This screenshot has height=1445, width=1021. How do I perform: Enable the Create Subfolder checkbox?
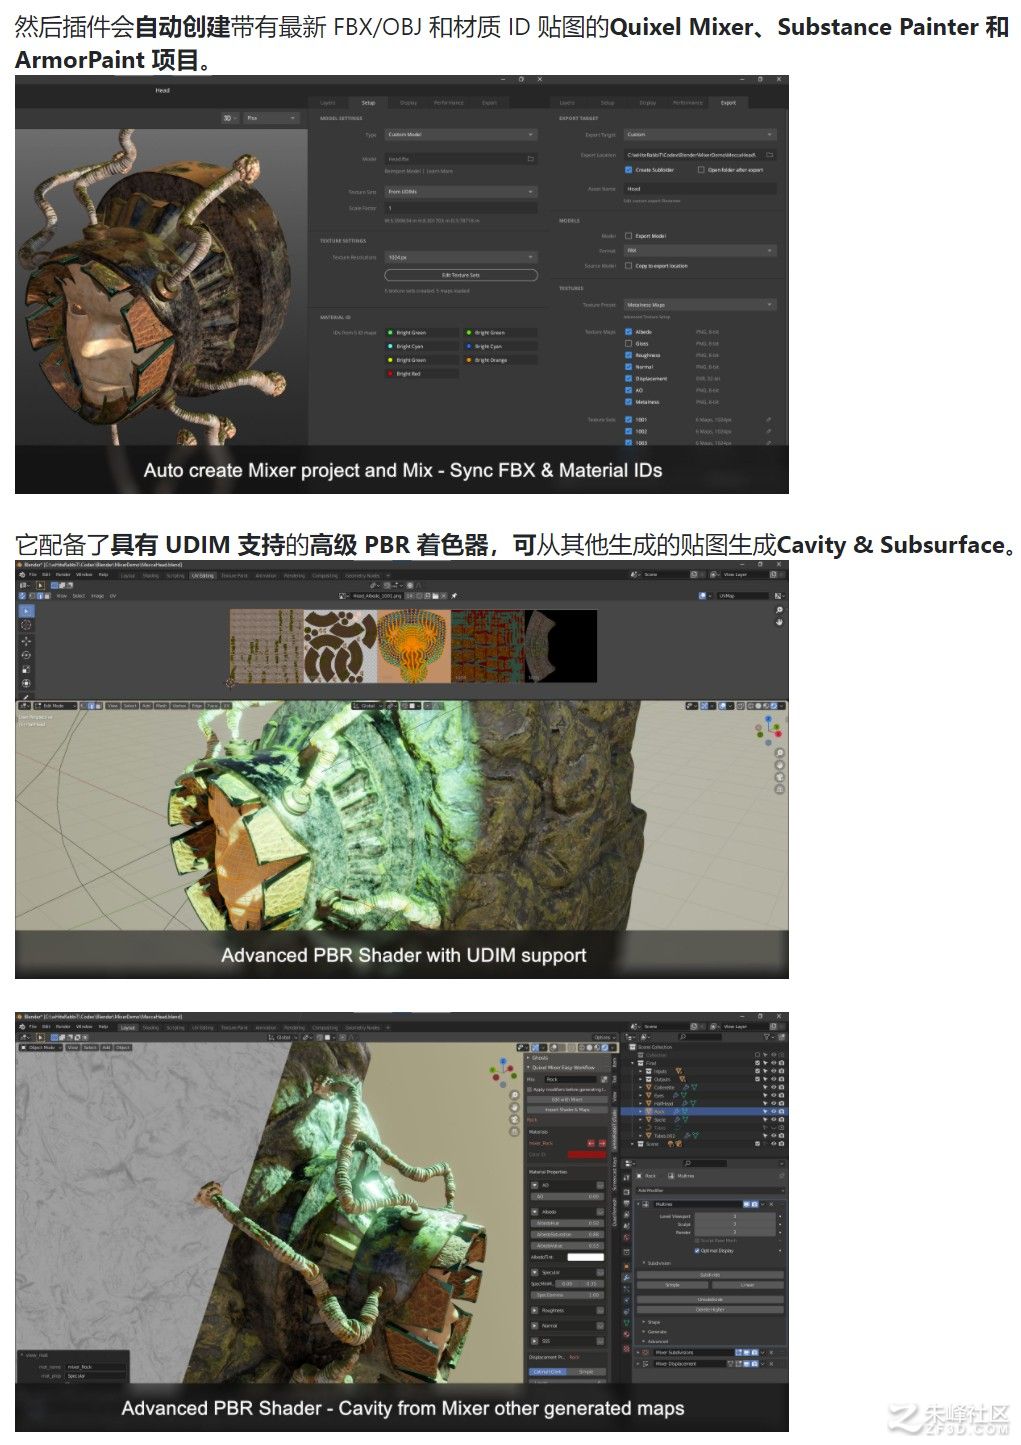click(628, 170)
